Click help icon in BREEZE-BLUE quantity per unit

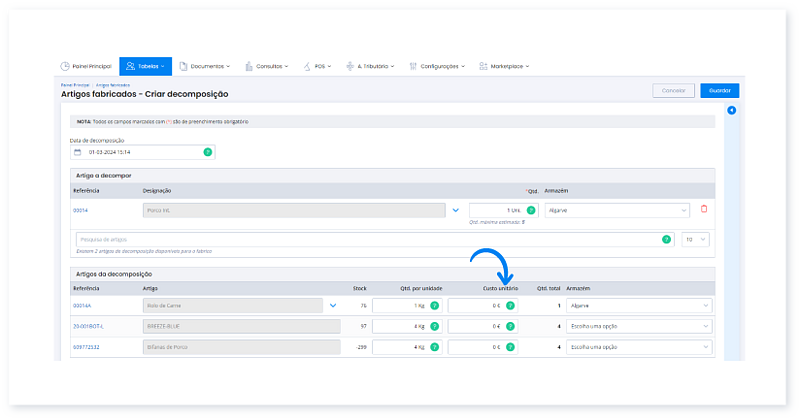tap(434, 326)
